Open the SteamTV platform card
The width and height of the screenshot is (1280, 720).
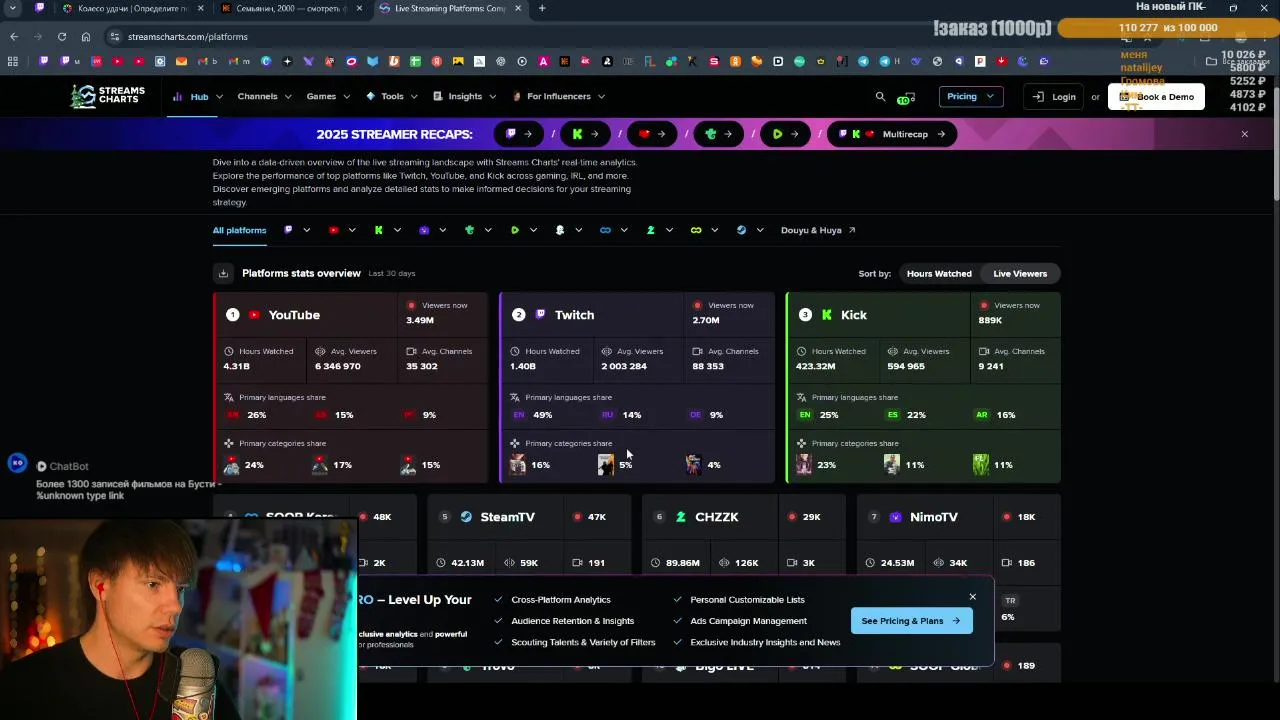coord(507,517)
